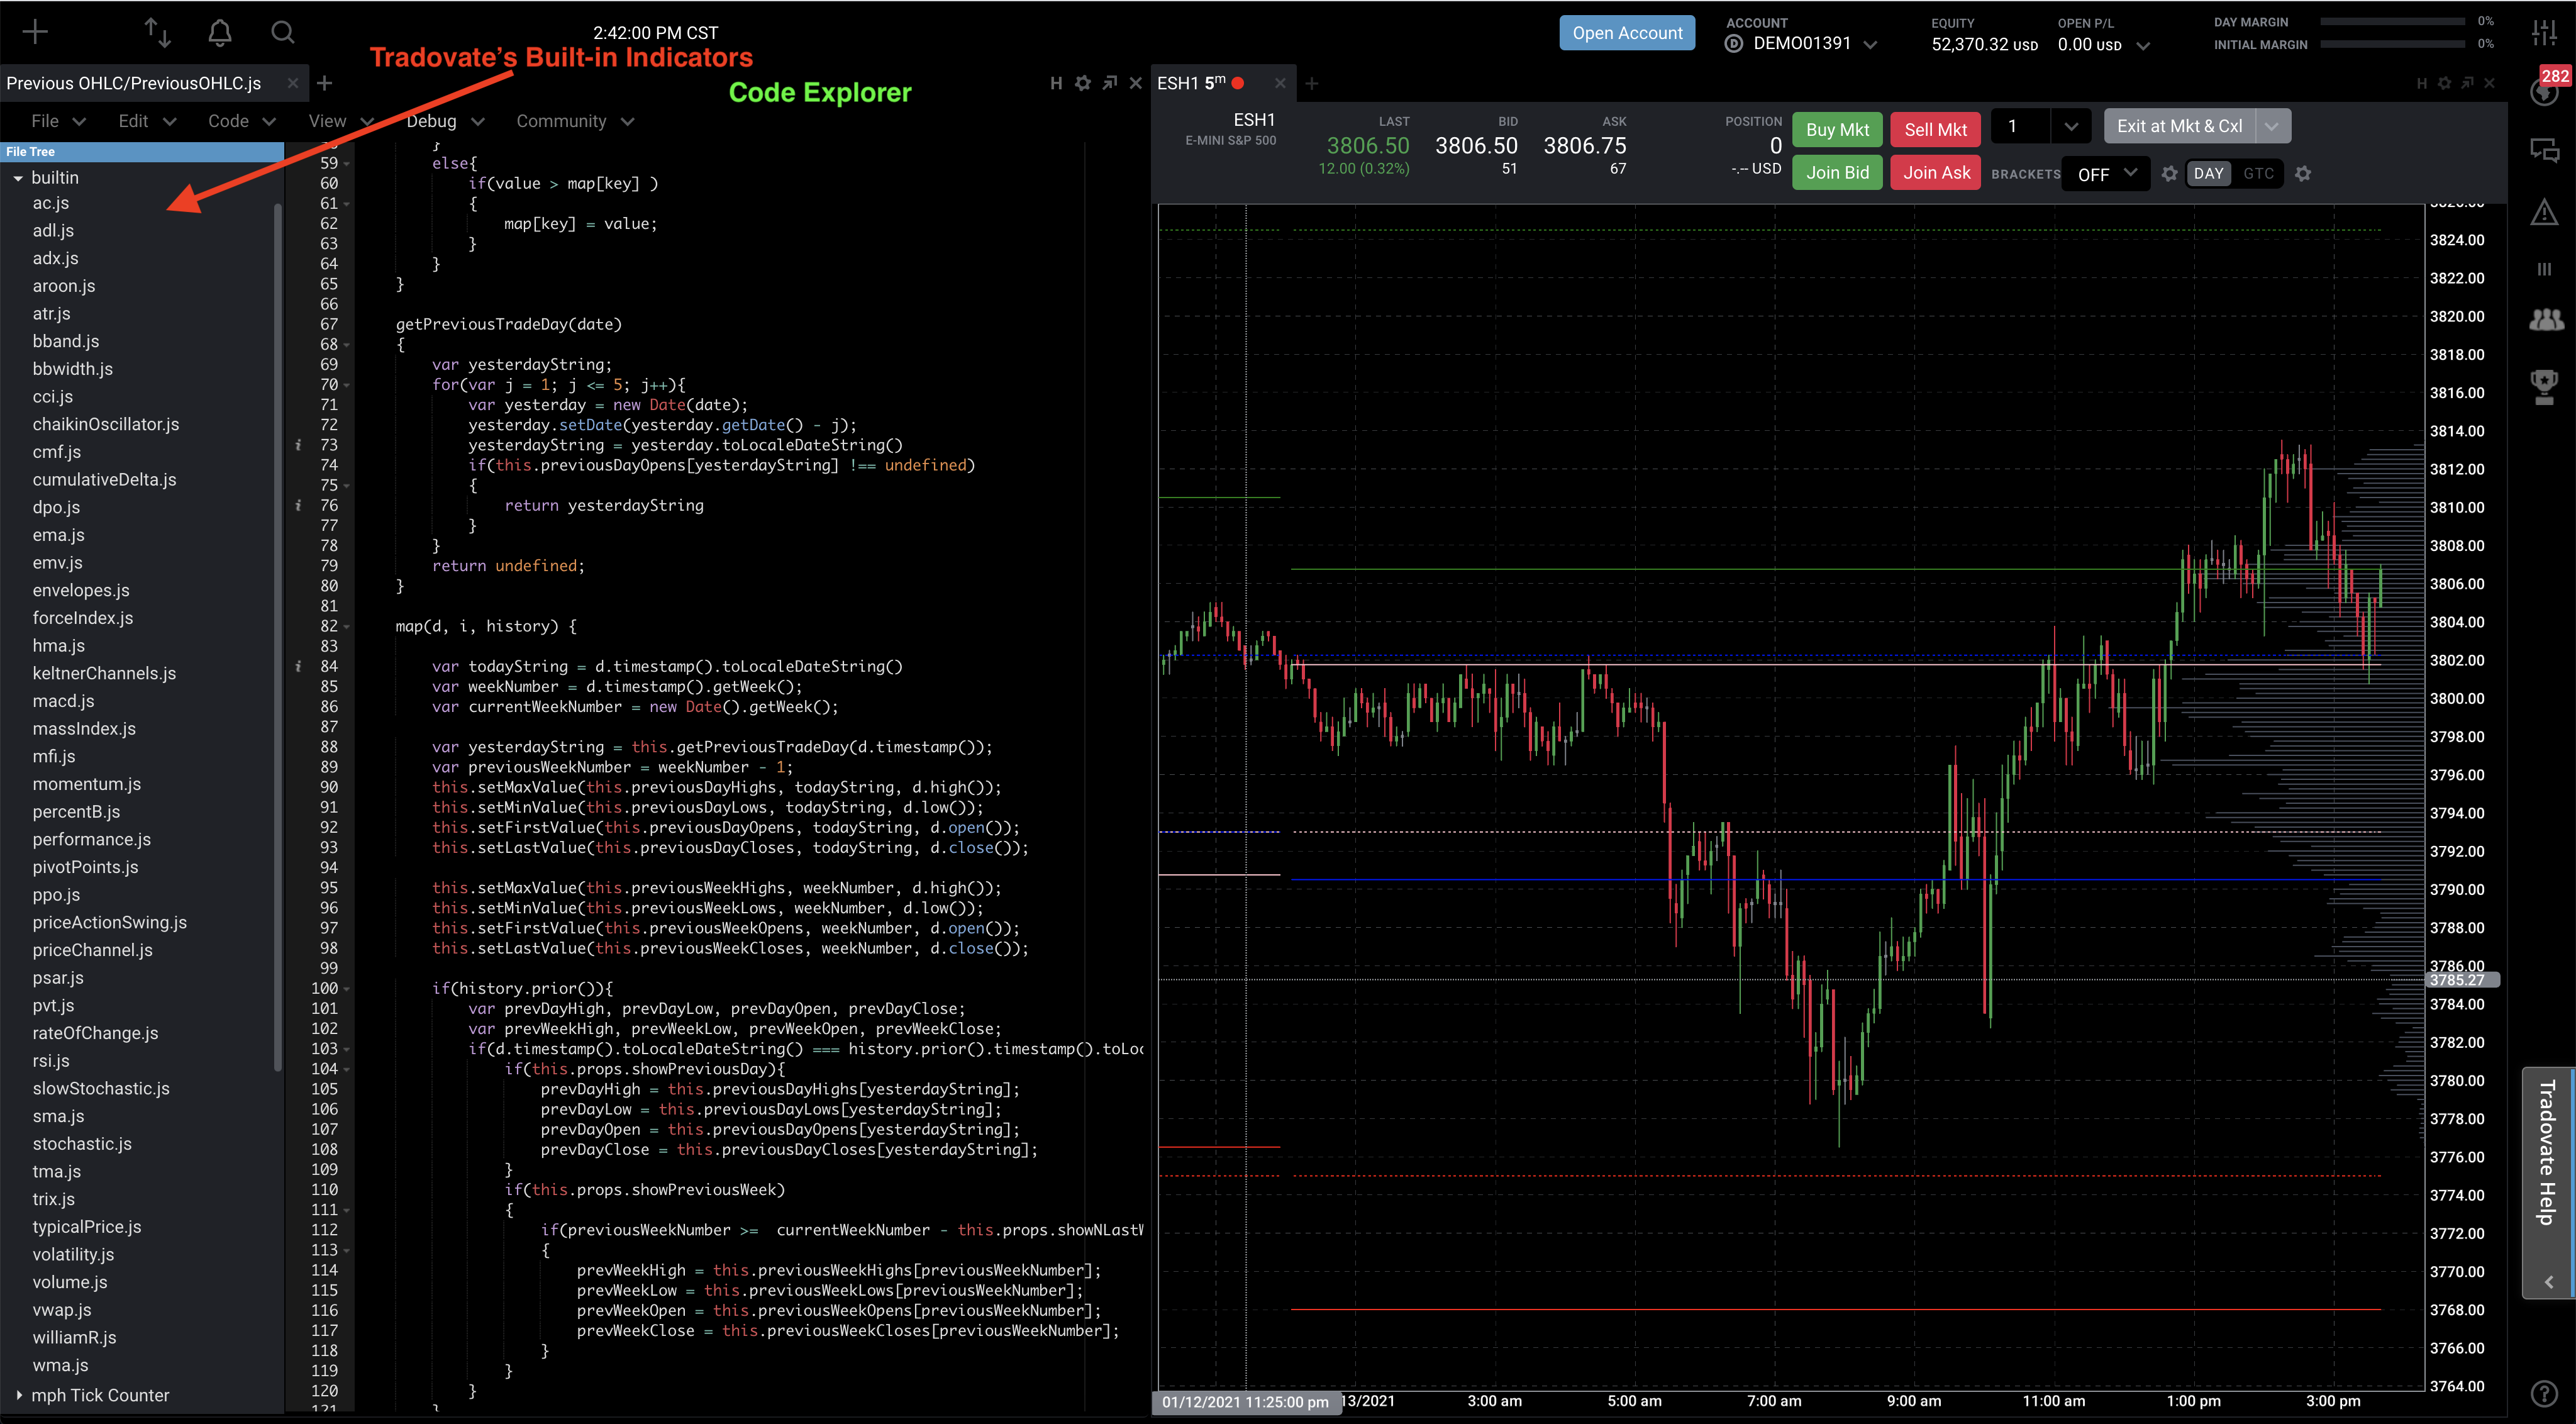Click the plus icon to add a new module
2576x1424 pixels.
35,32
